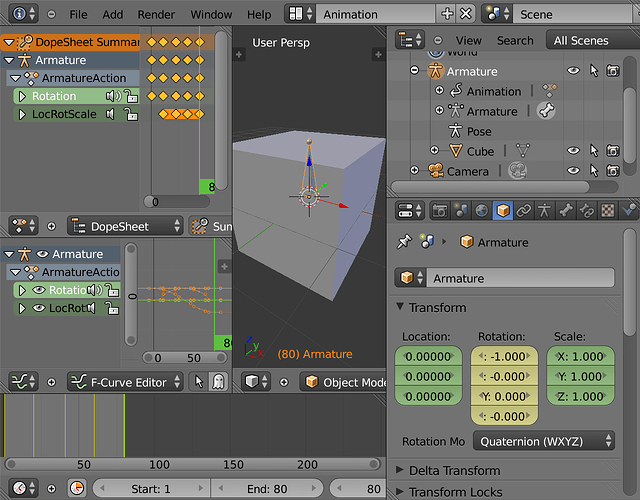
Task: Open the Outliner editor type selector
Action: pos(410,40)
